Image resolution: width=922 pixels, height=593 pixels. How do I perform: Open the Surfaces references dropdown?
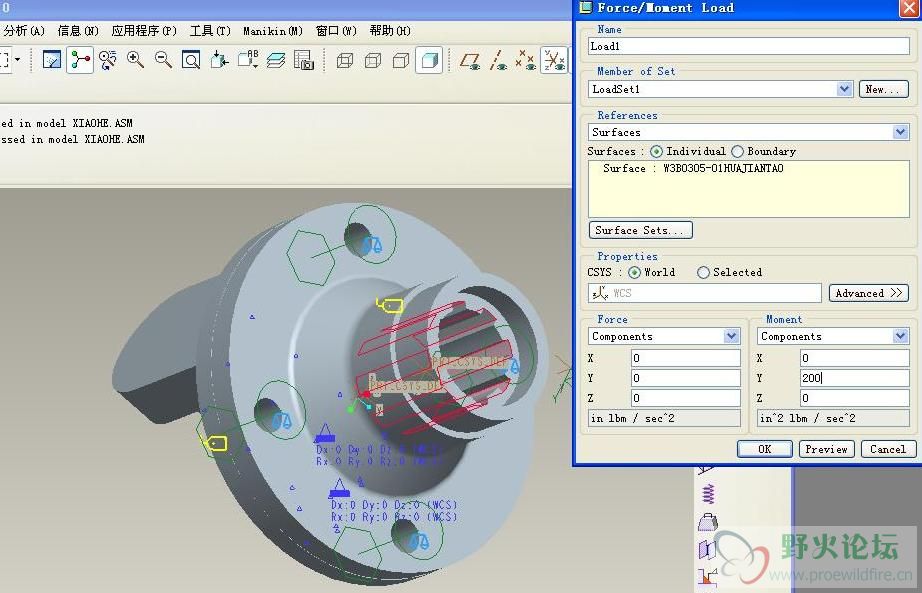click(900, 132)
